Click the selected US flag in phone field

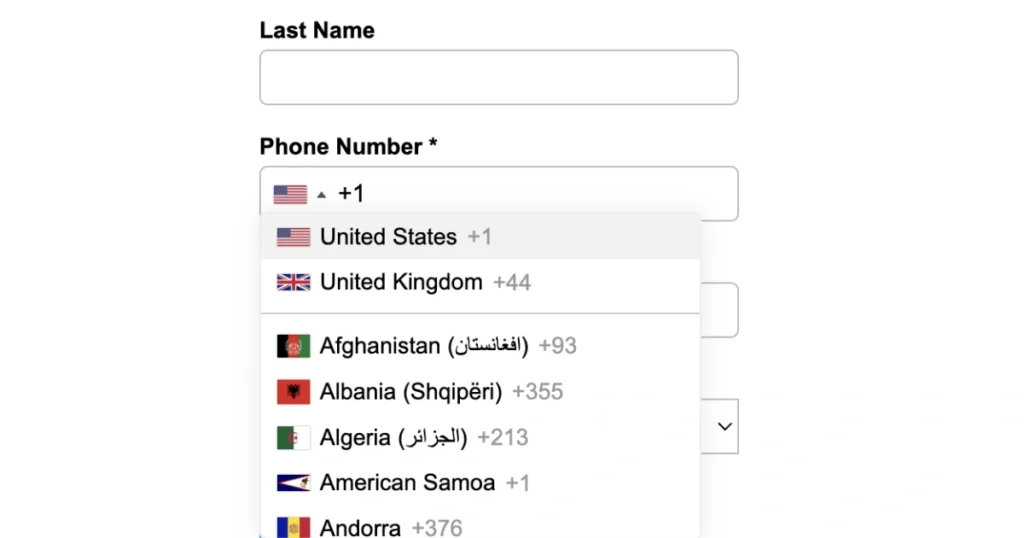[290, 194]
